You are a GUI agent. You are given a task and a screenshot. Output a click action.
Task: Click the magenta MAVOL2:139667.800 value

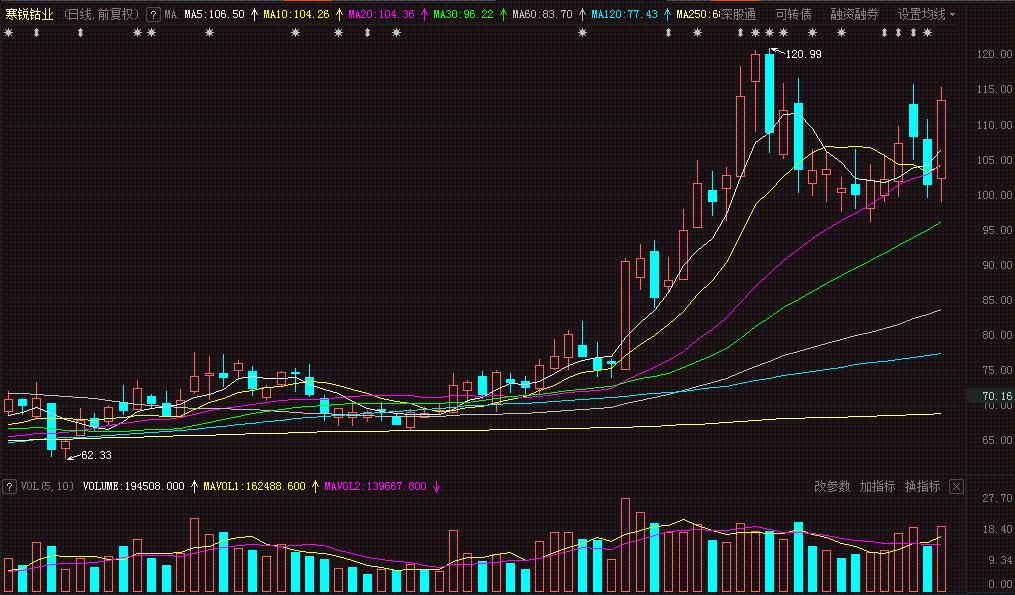click(375, 486)
